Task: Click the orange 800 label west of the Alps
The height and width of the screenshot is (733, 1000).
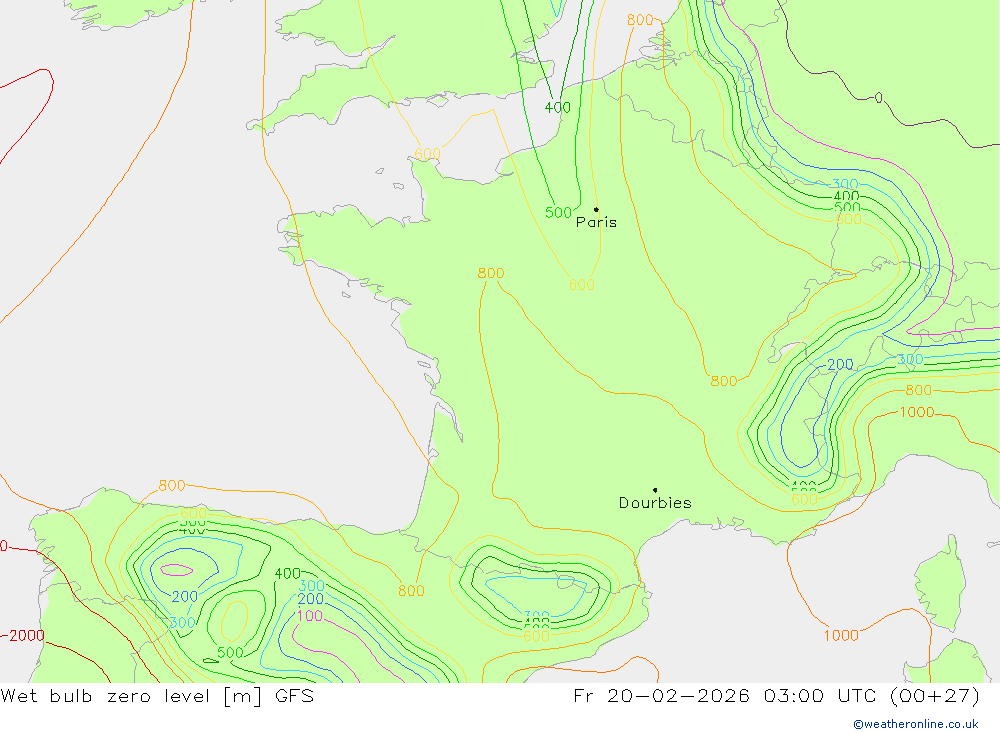Action: coord(723,381)
